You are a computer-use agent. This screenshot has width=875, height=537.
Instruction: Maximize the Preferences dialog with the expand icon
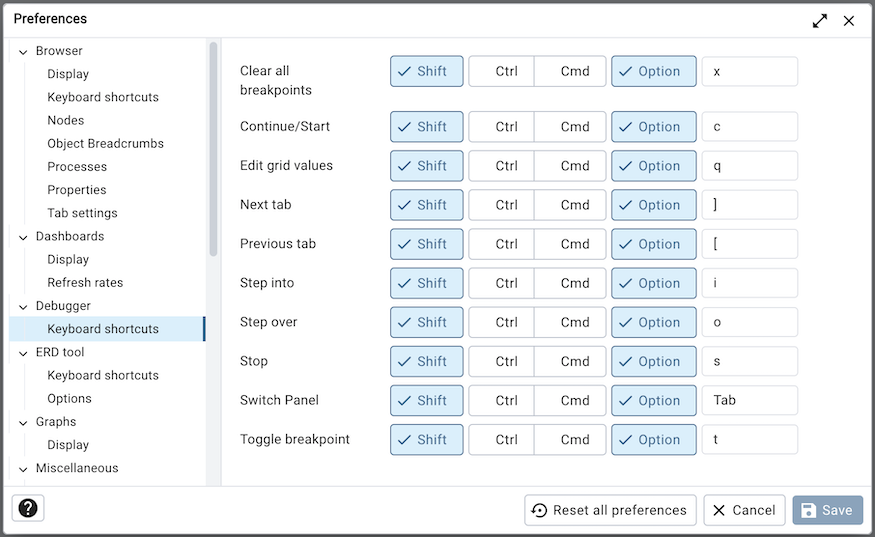[820, 20]
